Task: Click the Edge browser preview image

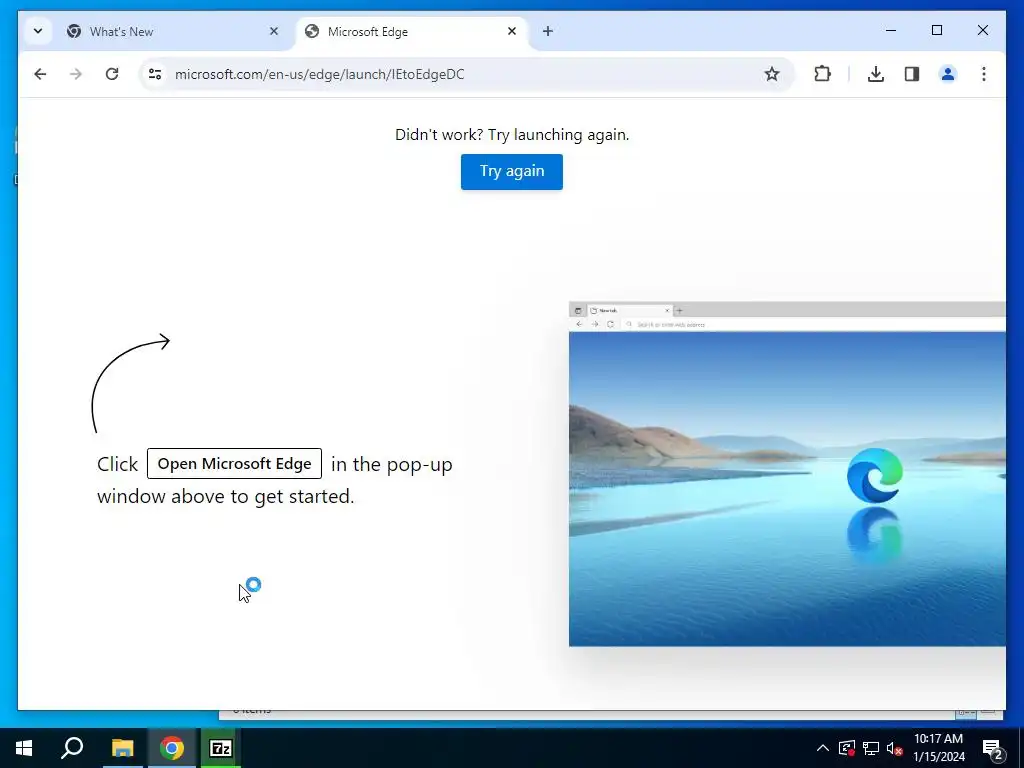Action: coord(787,474)
